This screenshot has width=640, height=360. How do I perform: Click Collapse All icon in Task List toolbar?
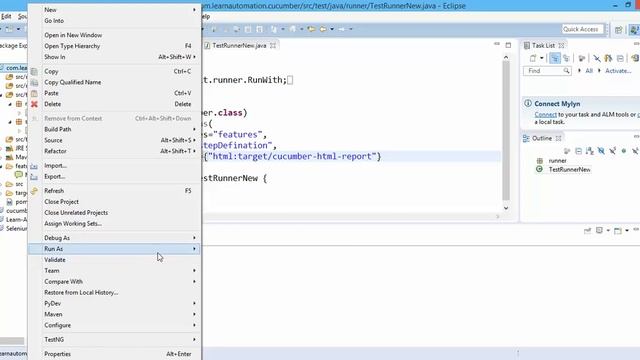(x=620, y=58)
